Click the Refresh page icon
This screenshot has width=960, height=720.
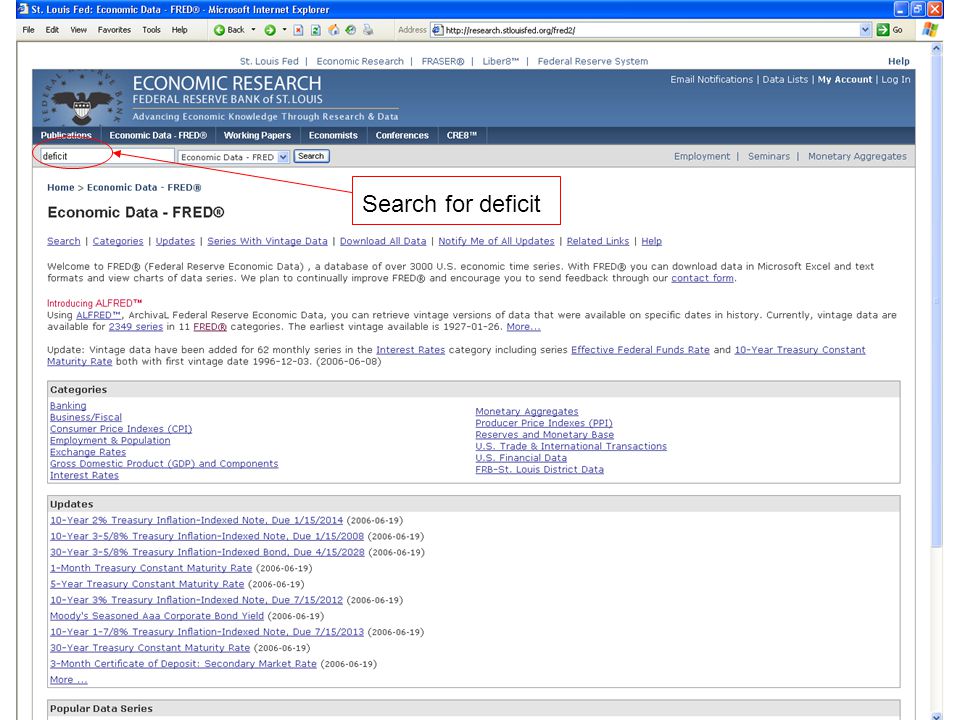click(316, 30)
